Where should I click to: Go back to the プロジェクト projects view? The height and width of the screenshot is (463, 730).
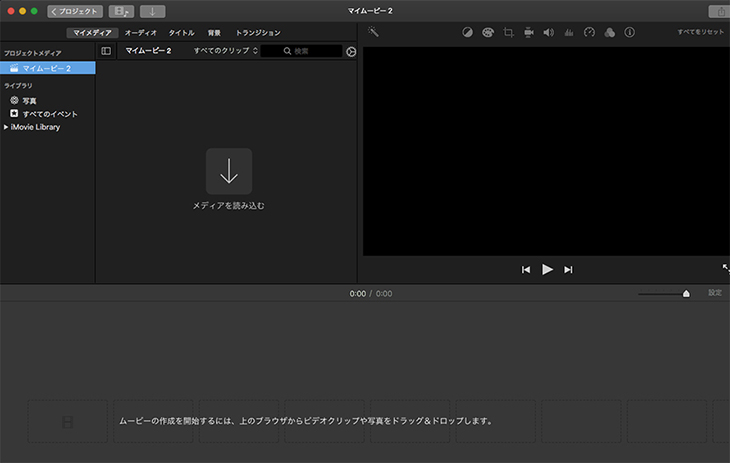pyautogui.click(x=75, y=11)
